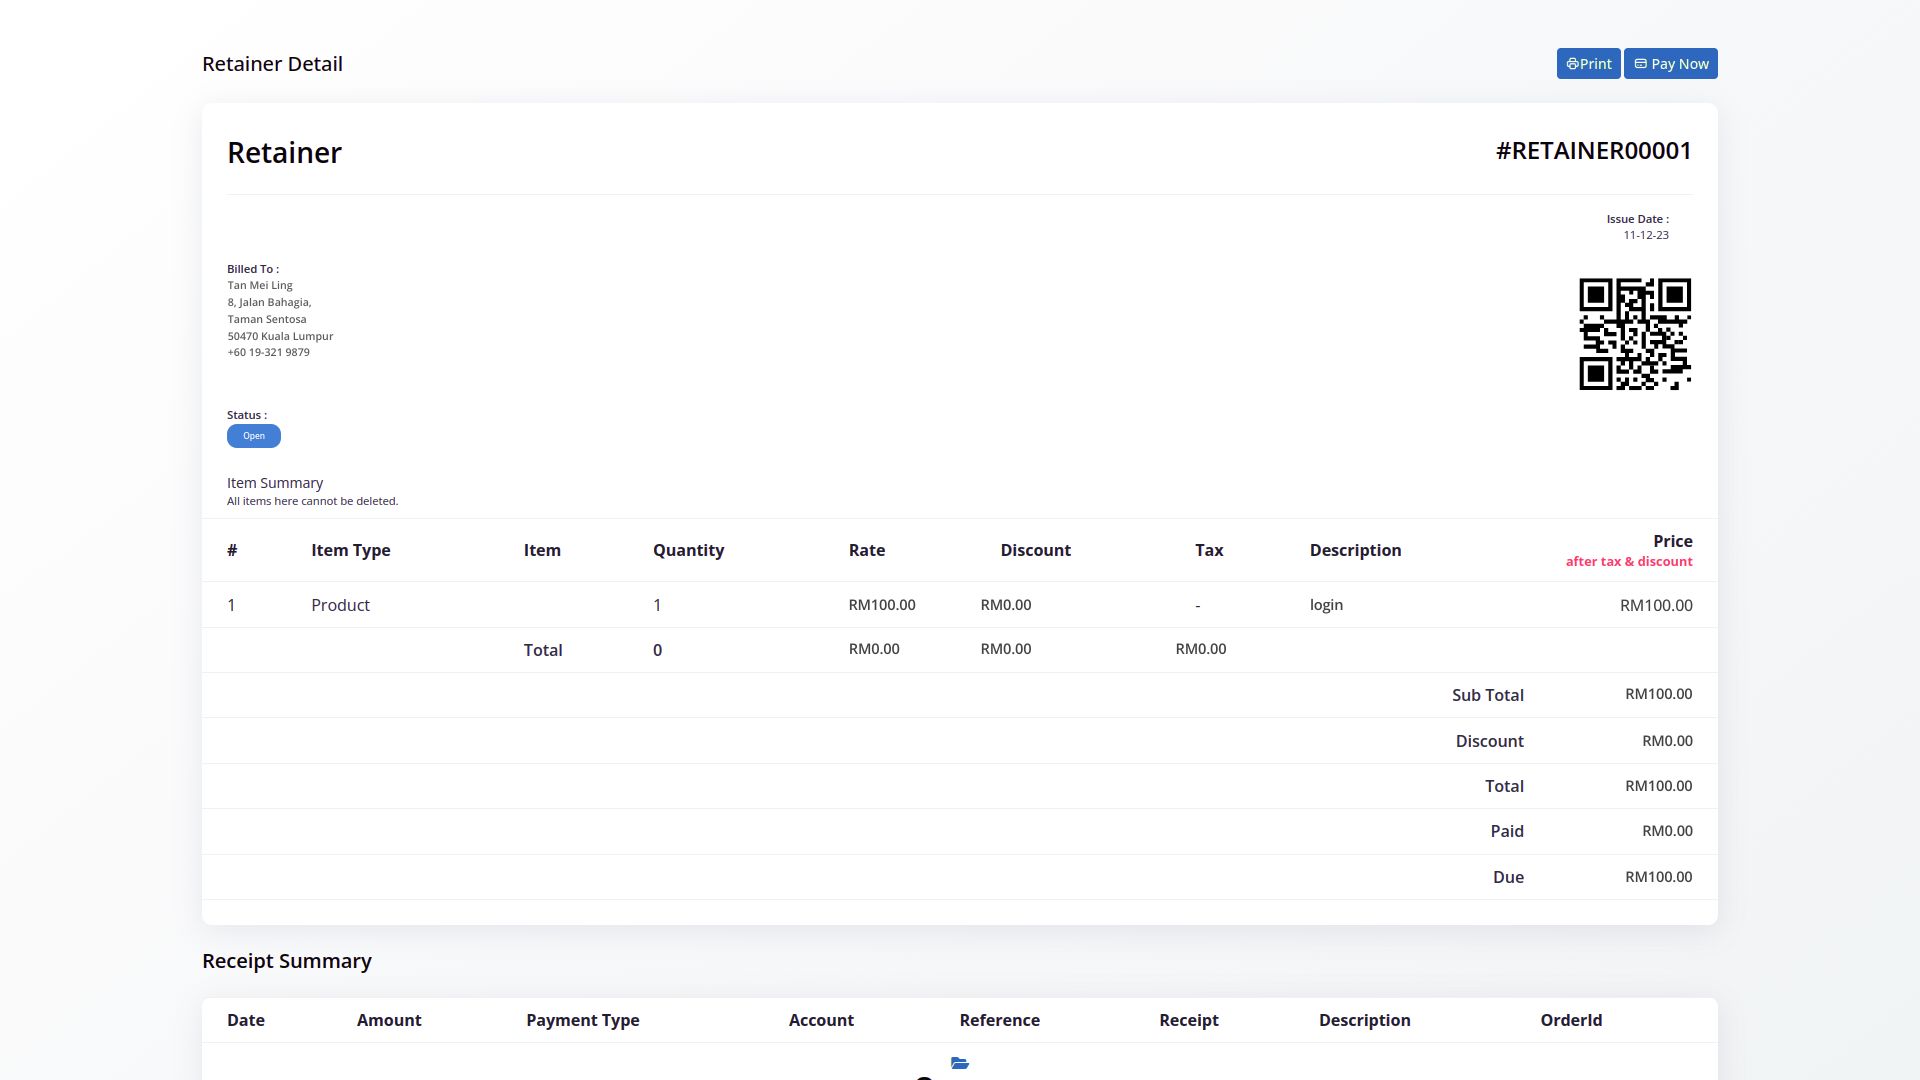The width and height of the screenshot is (1920, 1080).
Task: Click the Print button
Action: 1588,64
